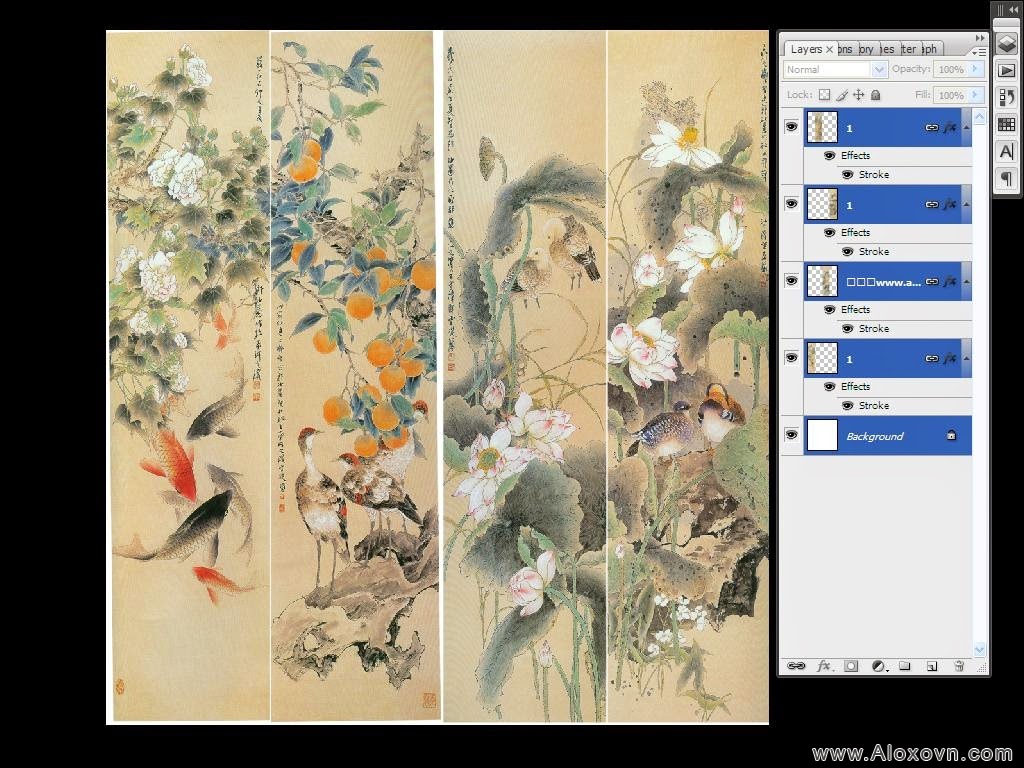
Task: Create a new group folder
Action: coord(904,665)
